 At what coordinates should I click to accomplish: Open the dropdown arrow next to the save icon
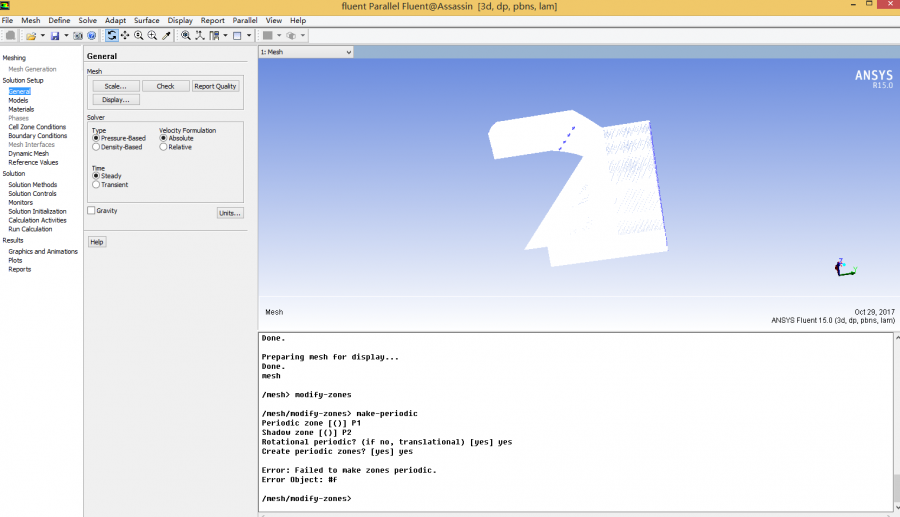(66, 36)
